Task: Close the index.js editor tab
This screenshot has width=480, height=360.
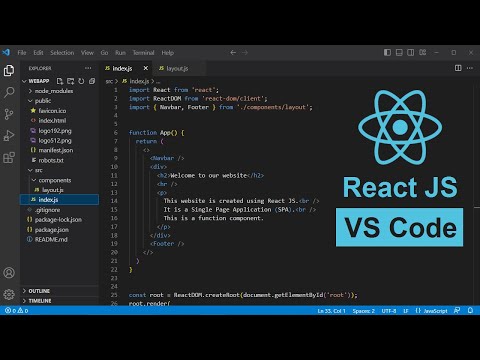Action: 146,68
